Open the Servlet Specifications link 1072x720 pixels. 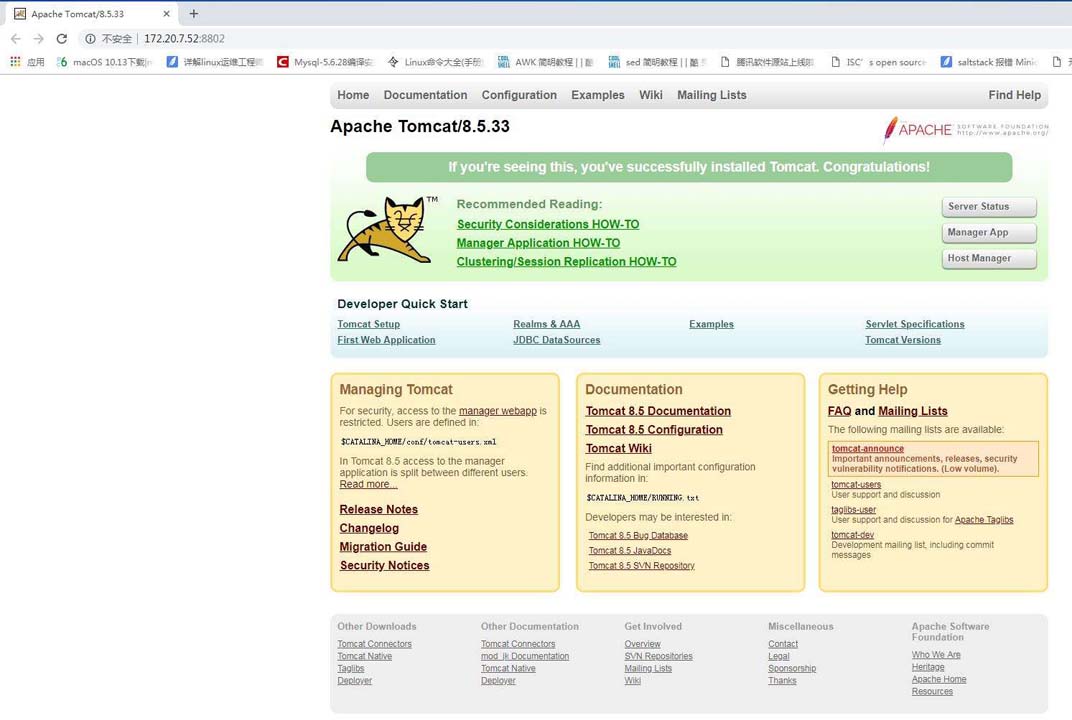click(x=915, y=324)
